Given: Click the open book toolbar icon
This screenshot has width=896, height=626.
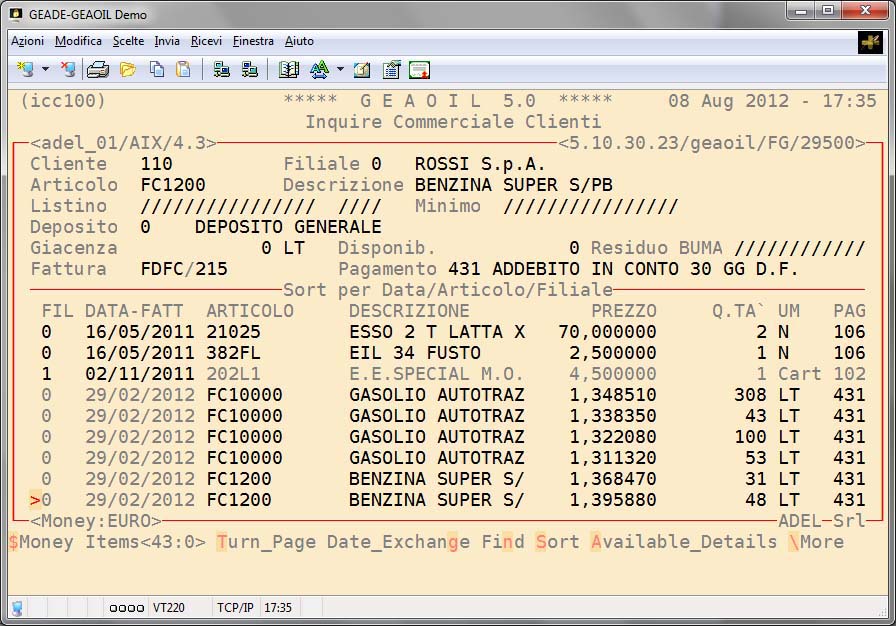Looking at the screenshot, I should 289,70.
